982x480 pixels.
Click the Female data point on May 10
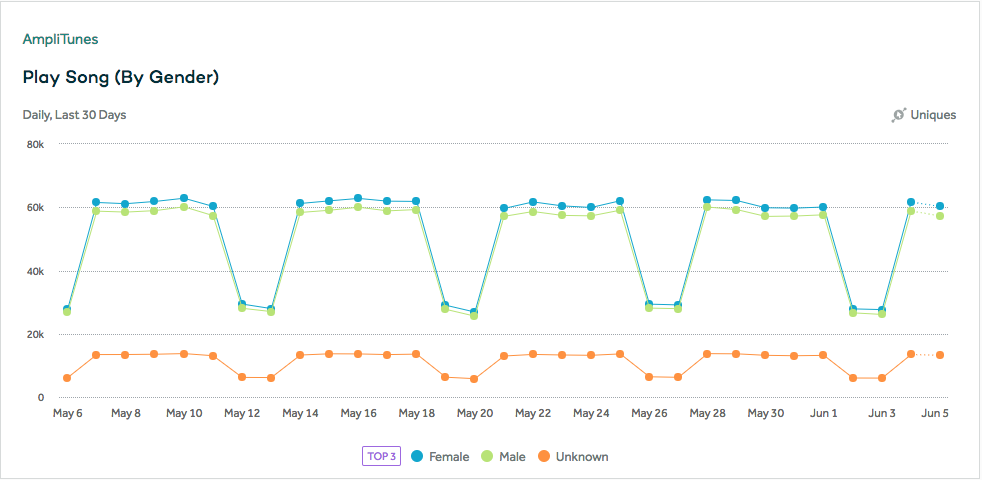click(x=183, y=198)
